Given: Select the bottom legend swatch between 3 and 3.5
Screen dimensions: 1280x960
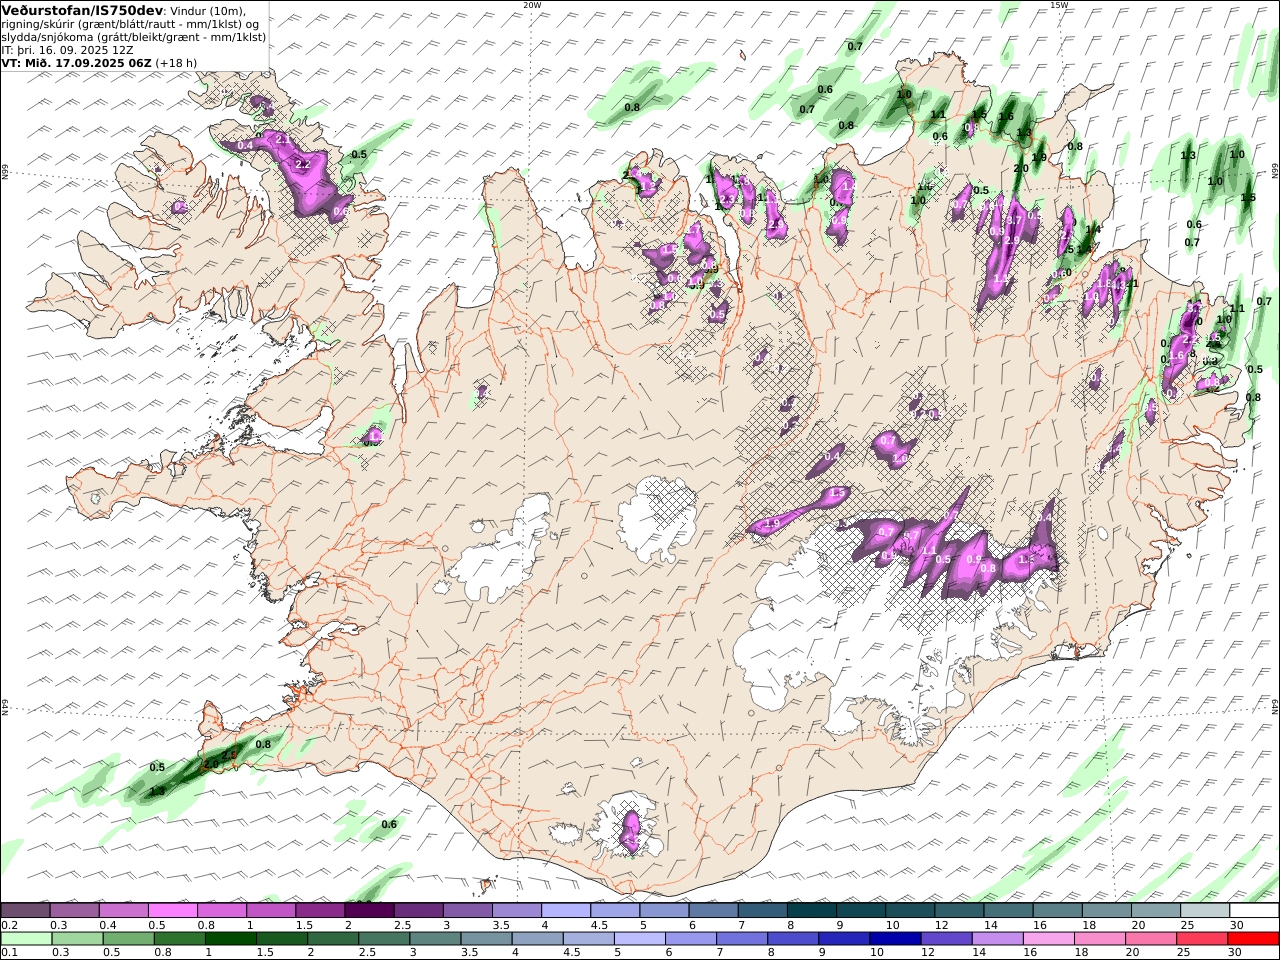Looking at the screenshot, I should pos(434,939).
